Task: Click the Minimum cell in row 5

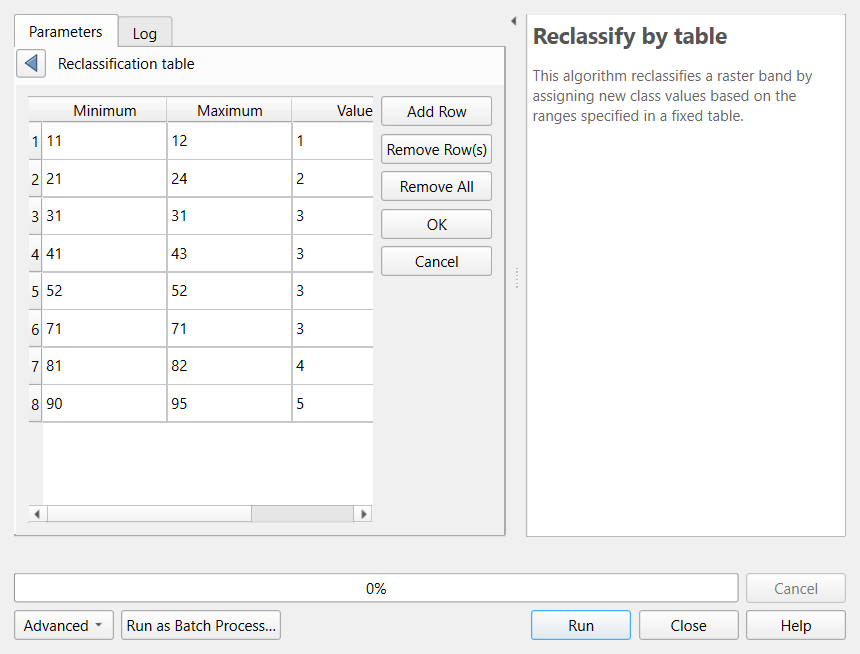Action: click(x=104, y=291)
